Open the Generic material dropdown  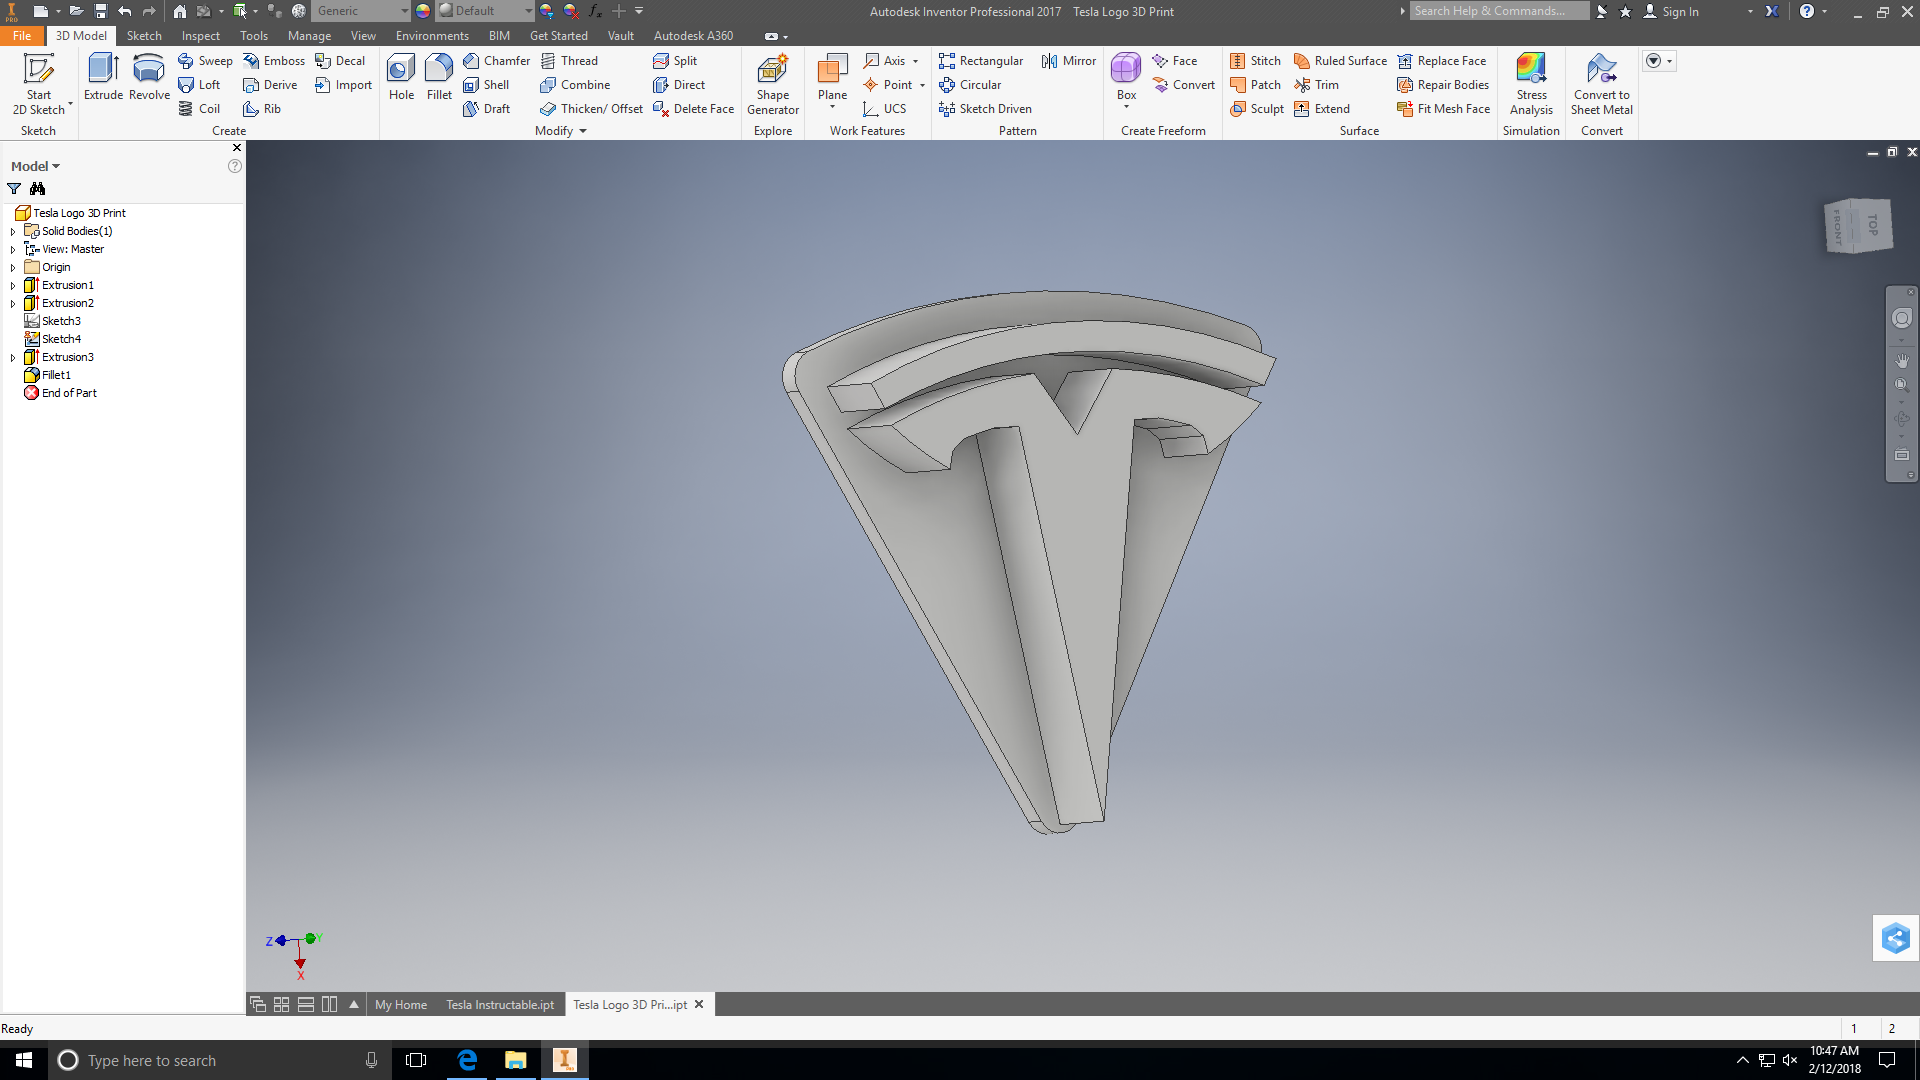[405, 11]
